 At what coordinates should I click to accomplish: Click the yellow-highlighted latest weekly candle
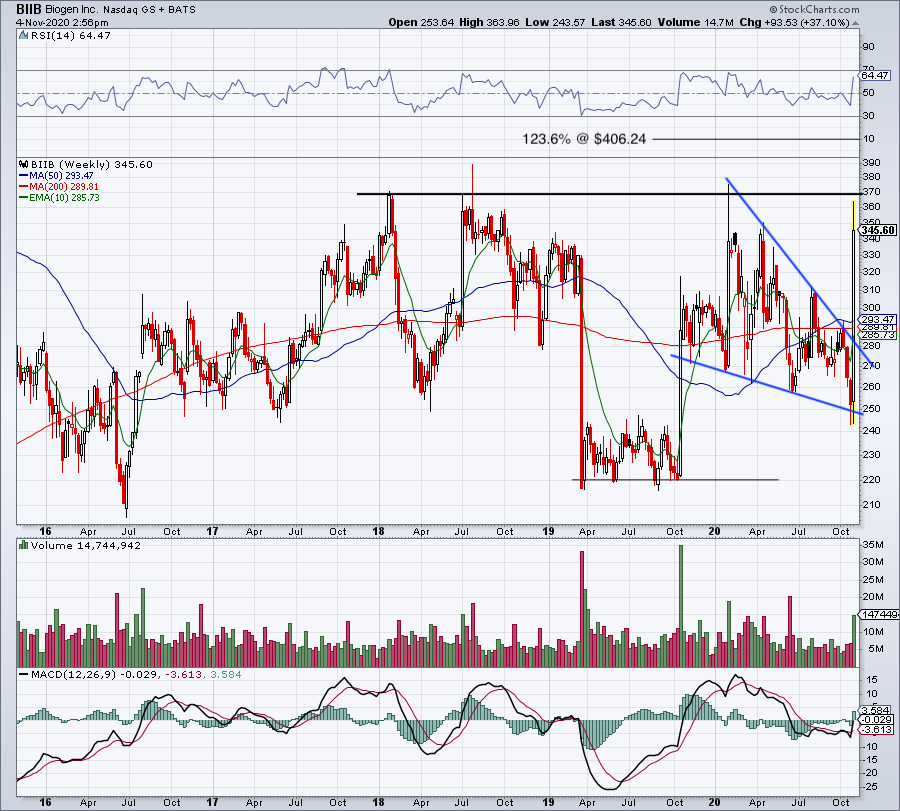point(854,313)
